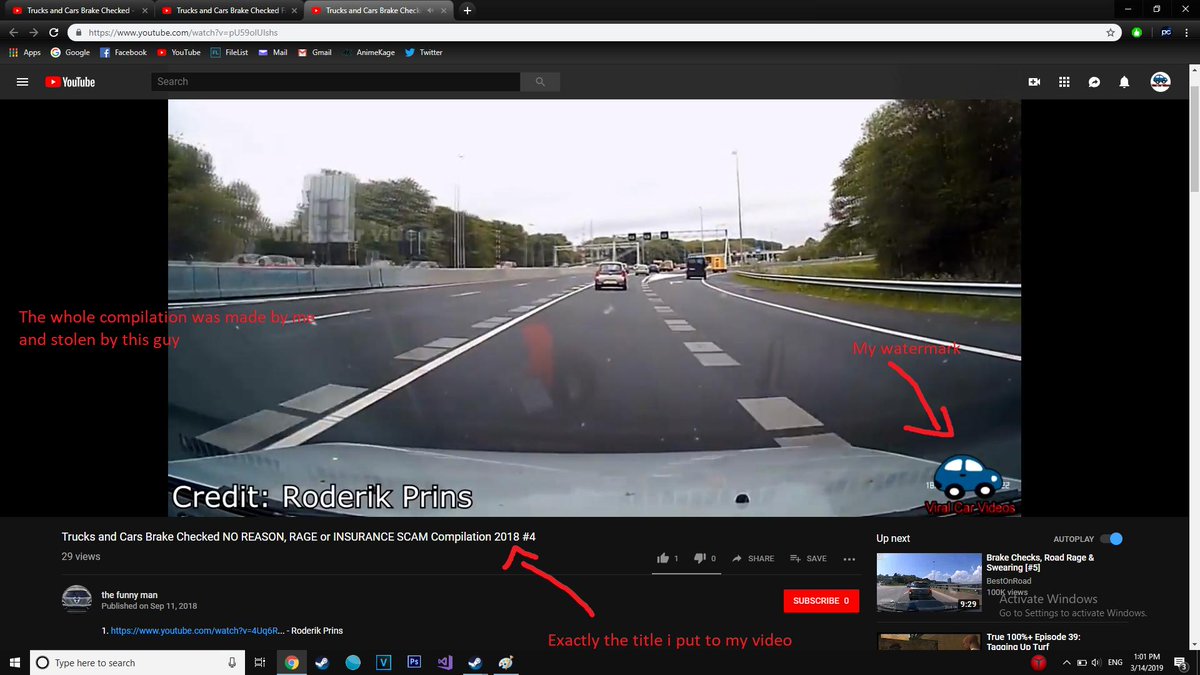The width and height of the screenshot is (1200, 675).
Task: Open Task View on the taskbar
Action: 260,662
